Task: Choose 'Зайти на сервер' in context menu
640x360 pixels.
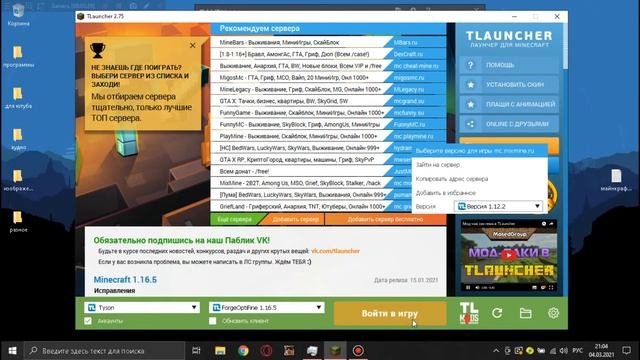Action: (x=438, y=164)
